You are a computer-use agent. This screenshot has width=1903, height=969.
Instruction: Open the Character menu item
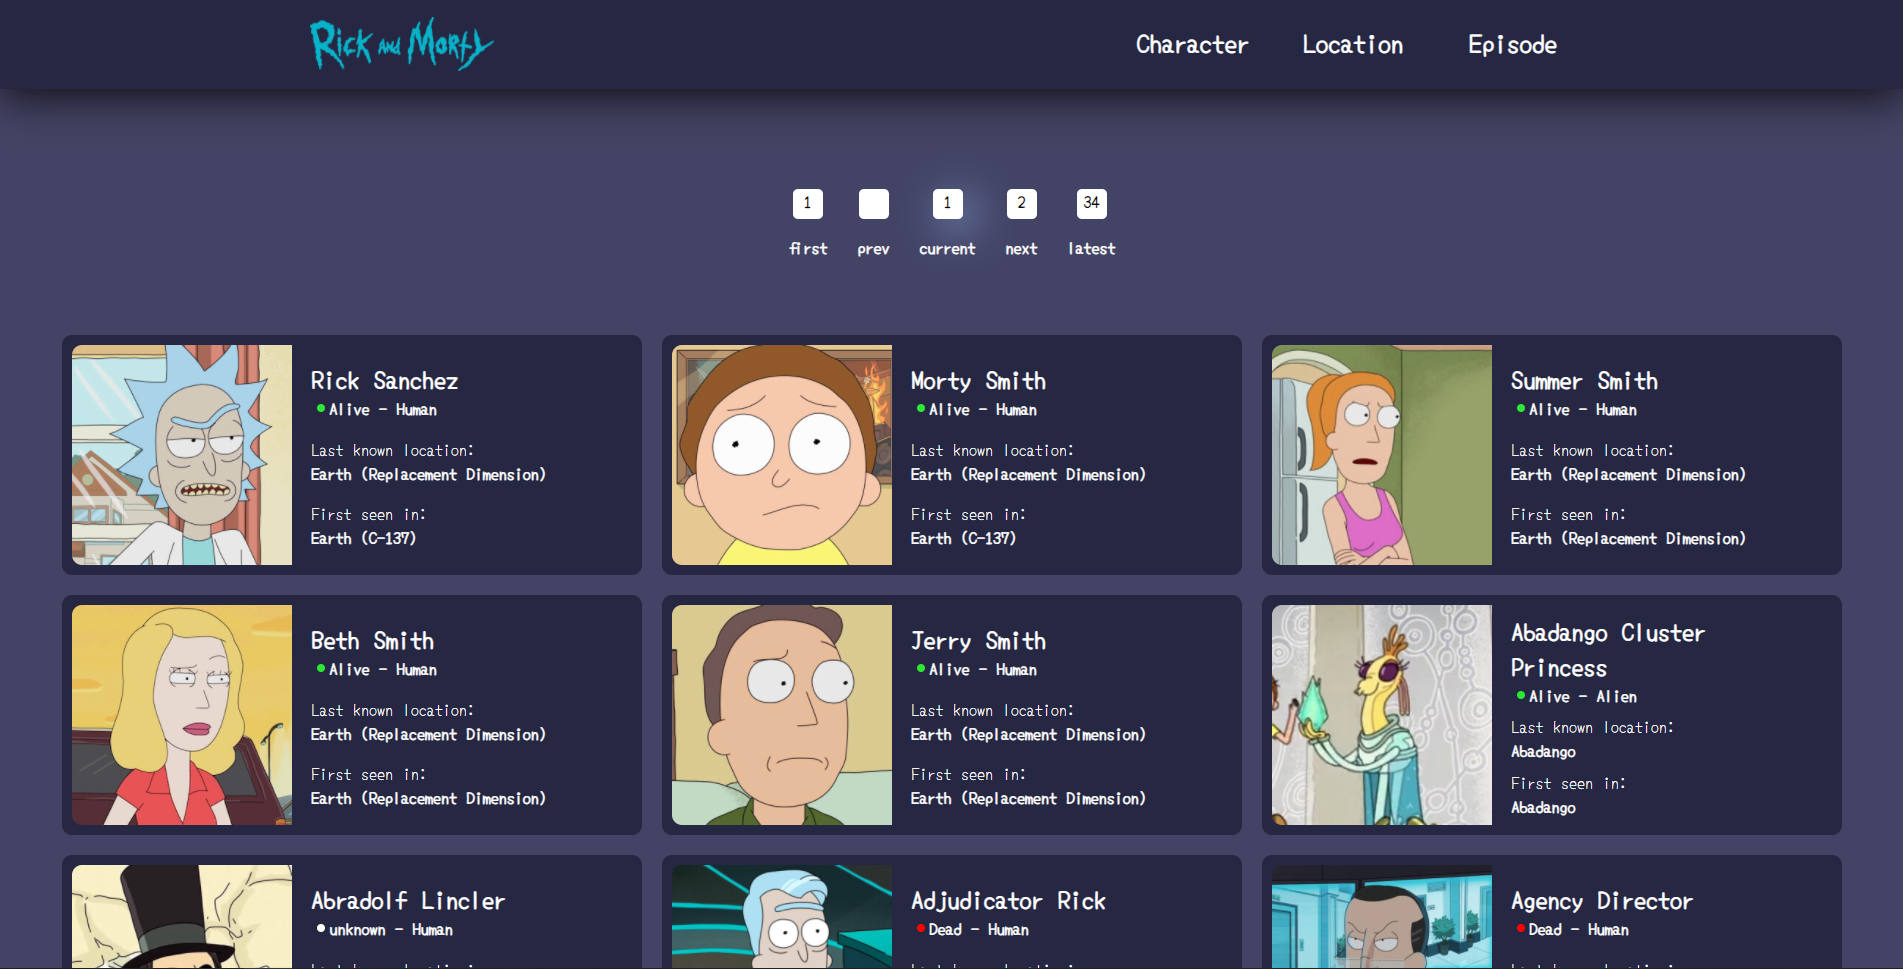[1192, 45]
